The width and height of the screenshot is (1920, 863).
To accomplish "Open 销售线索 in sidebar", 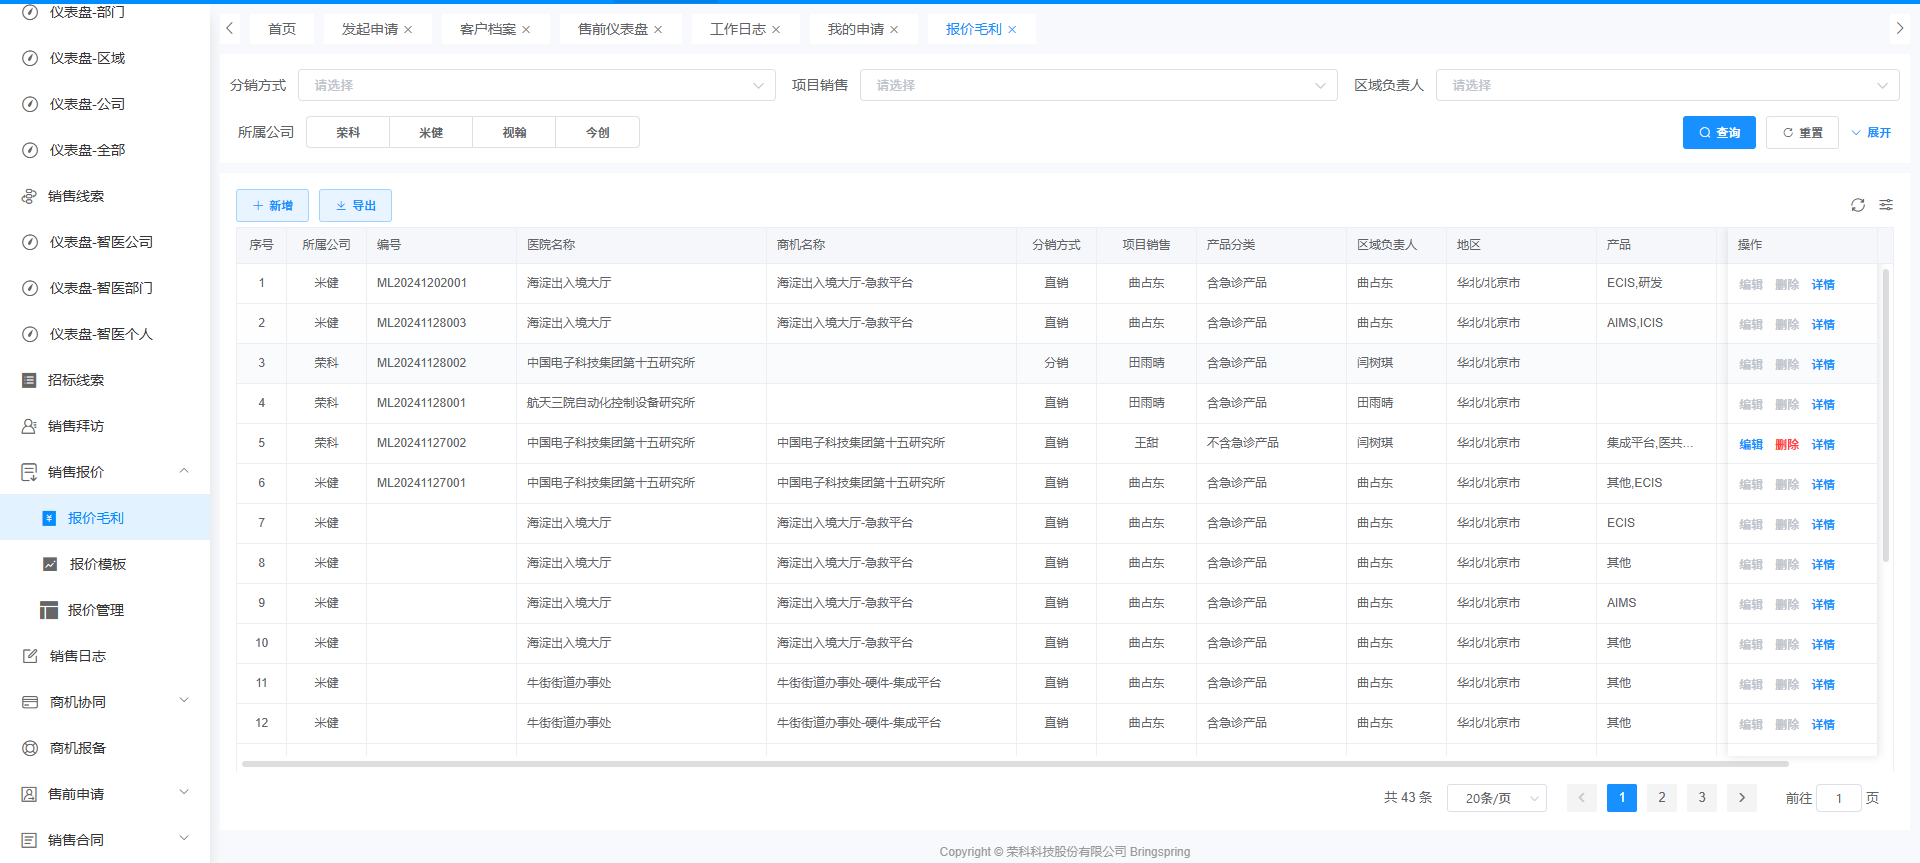I will coord(76,196).
